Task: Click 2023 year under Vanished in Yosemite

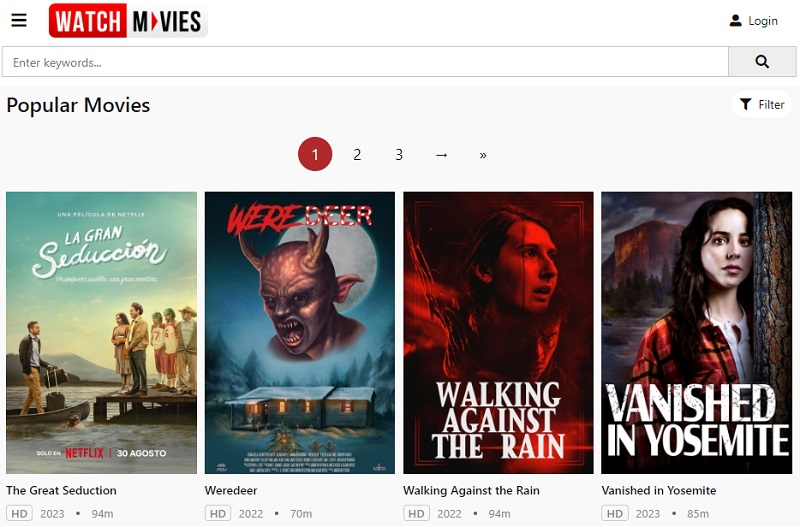Action: [647, 514]
